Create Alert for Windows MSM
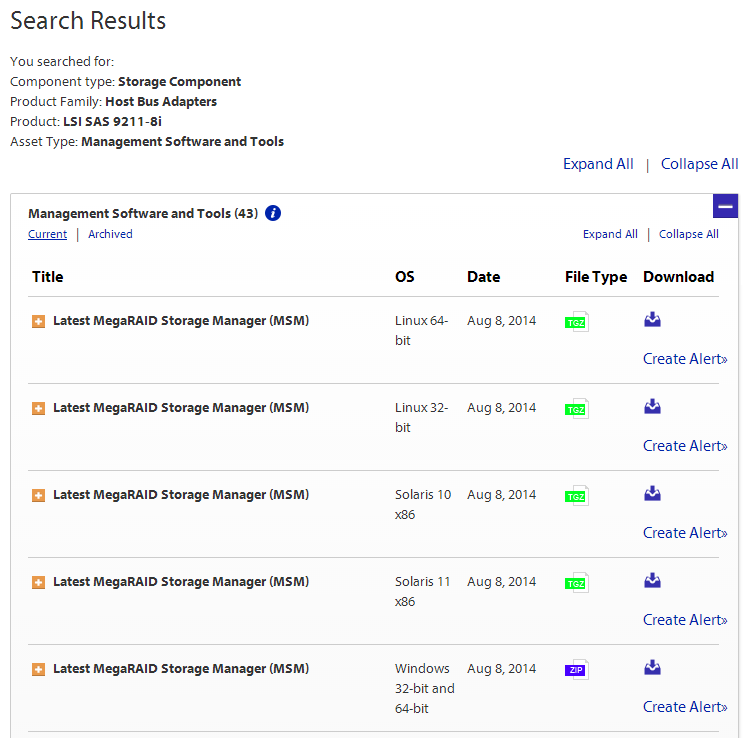Image resolution: width=749 pixels, height=738 pixels. (685, 706)
